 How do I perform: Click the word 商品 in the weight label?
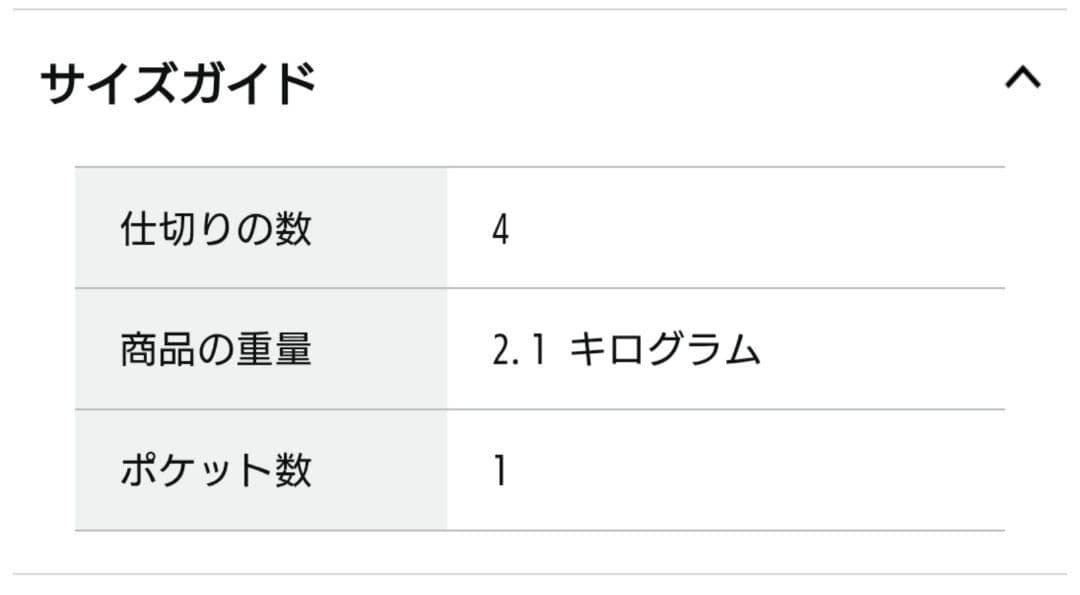coord(158,350)
